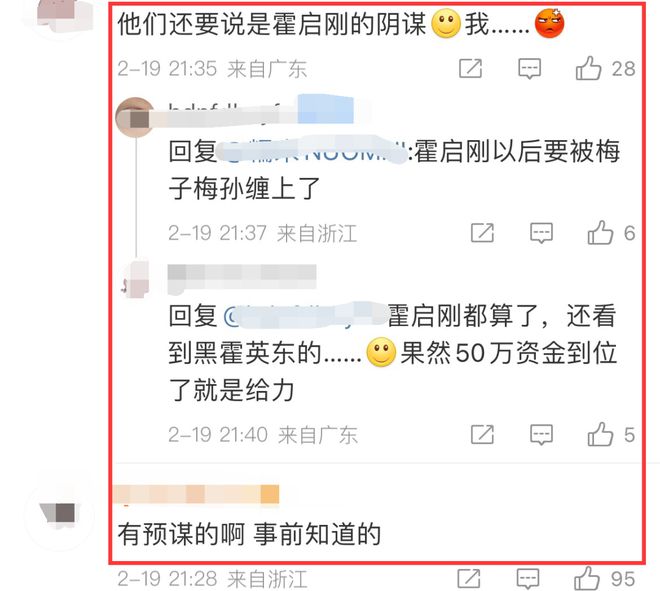This screenshot has height=591, width=660.
Task: Reply to the 21:37 Zhejiang comment
Action: coord(541,233)
